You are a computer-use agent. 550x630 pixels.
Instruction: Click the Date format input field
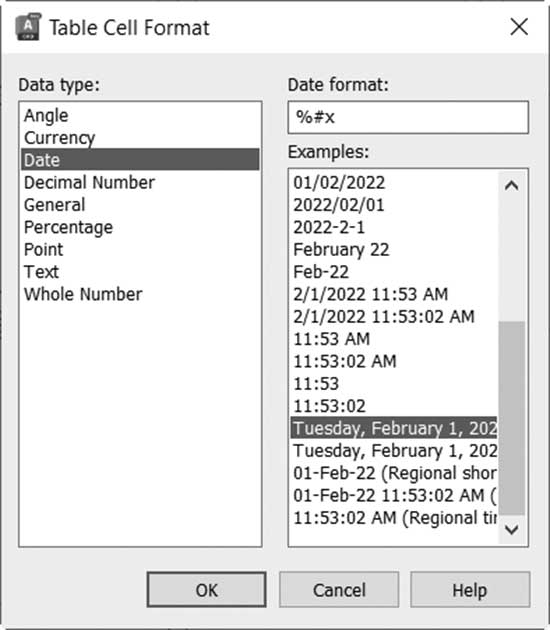(408, 117)
